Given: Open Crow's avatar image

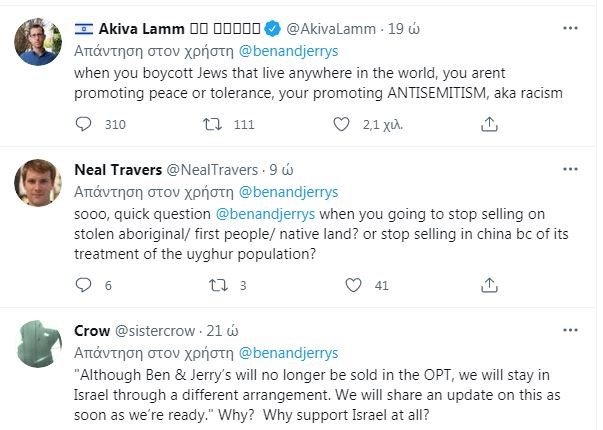Looking at the screenshot, I should 38,345.
